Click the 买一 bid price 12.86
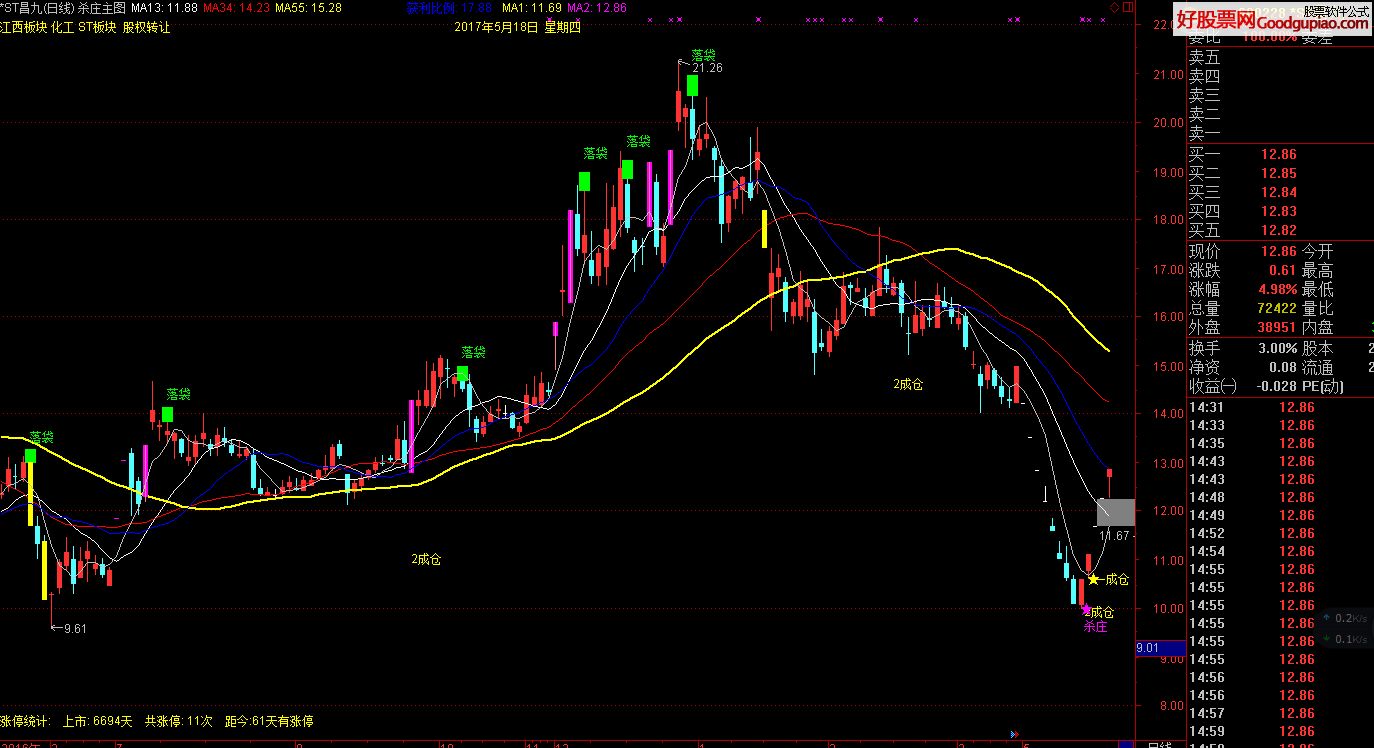The width and height of the screenshot is (1374, 748). tap(1279, 154)
